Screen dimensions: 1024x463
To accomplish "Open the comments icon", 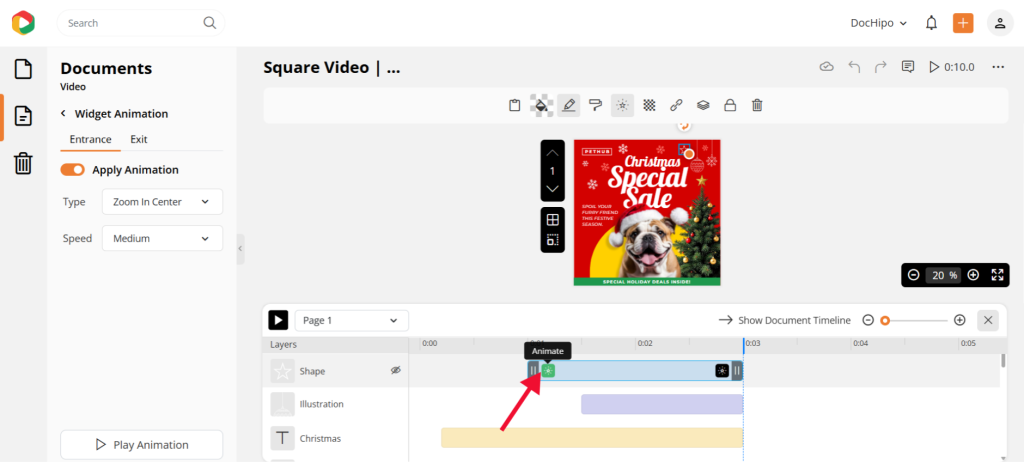I will click(x=908, y=67).
